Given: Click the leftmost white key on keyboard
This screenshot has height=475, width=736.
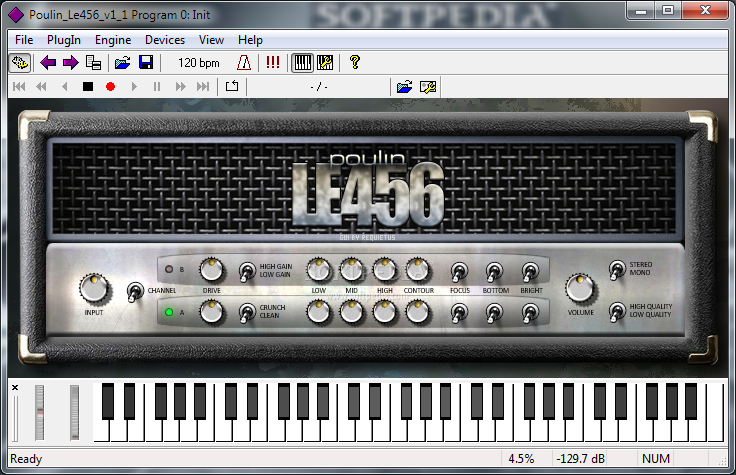Looking at the screenshot, I should click(101, 429).
